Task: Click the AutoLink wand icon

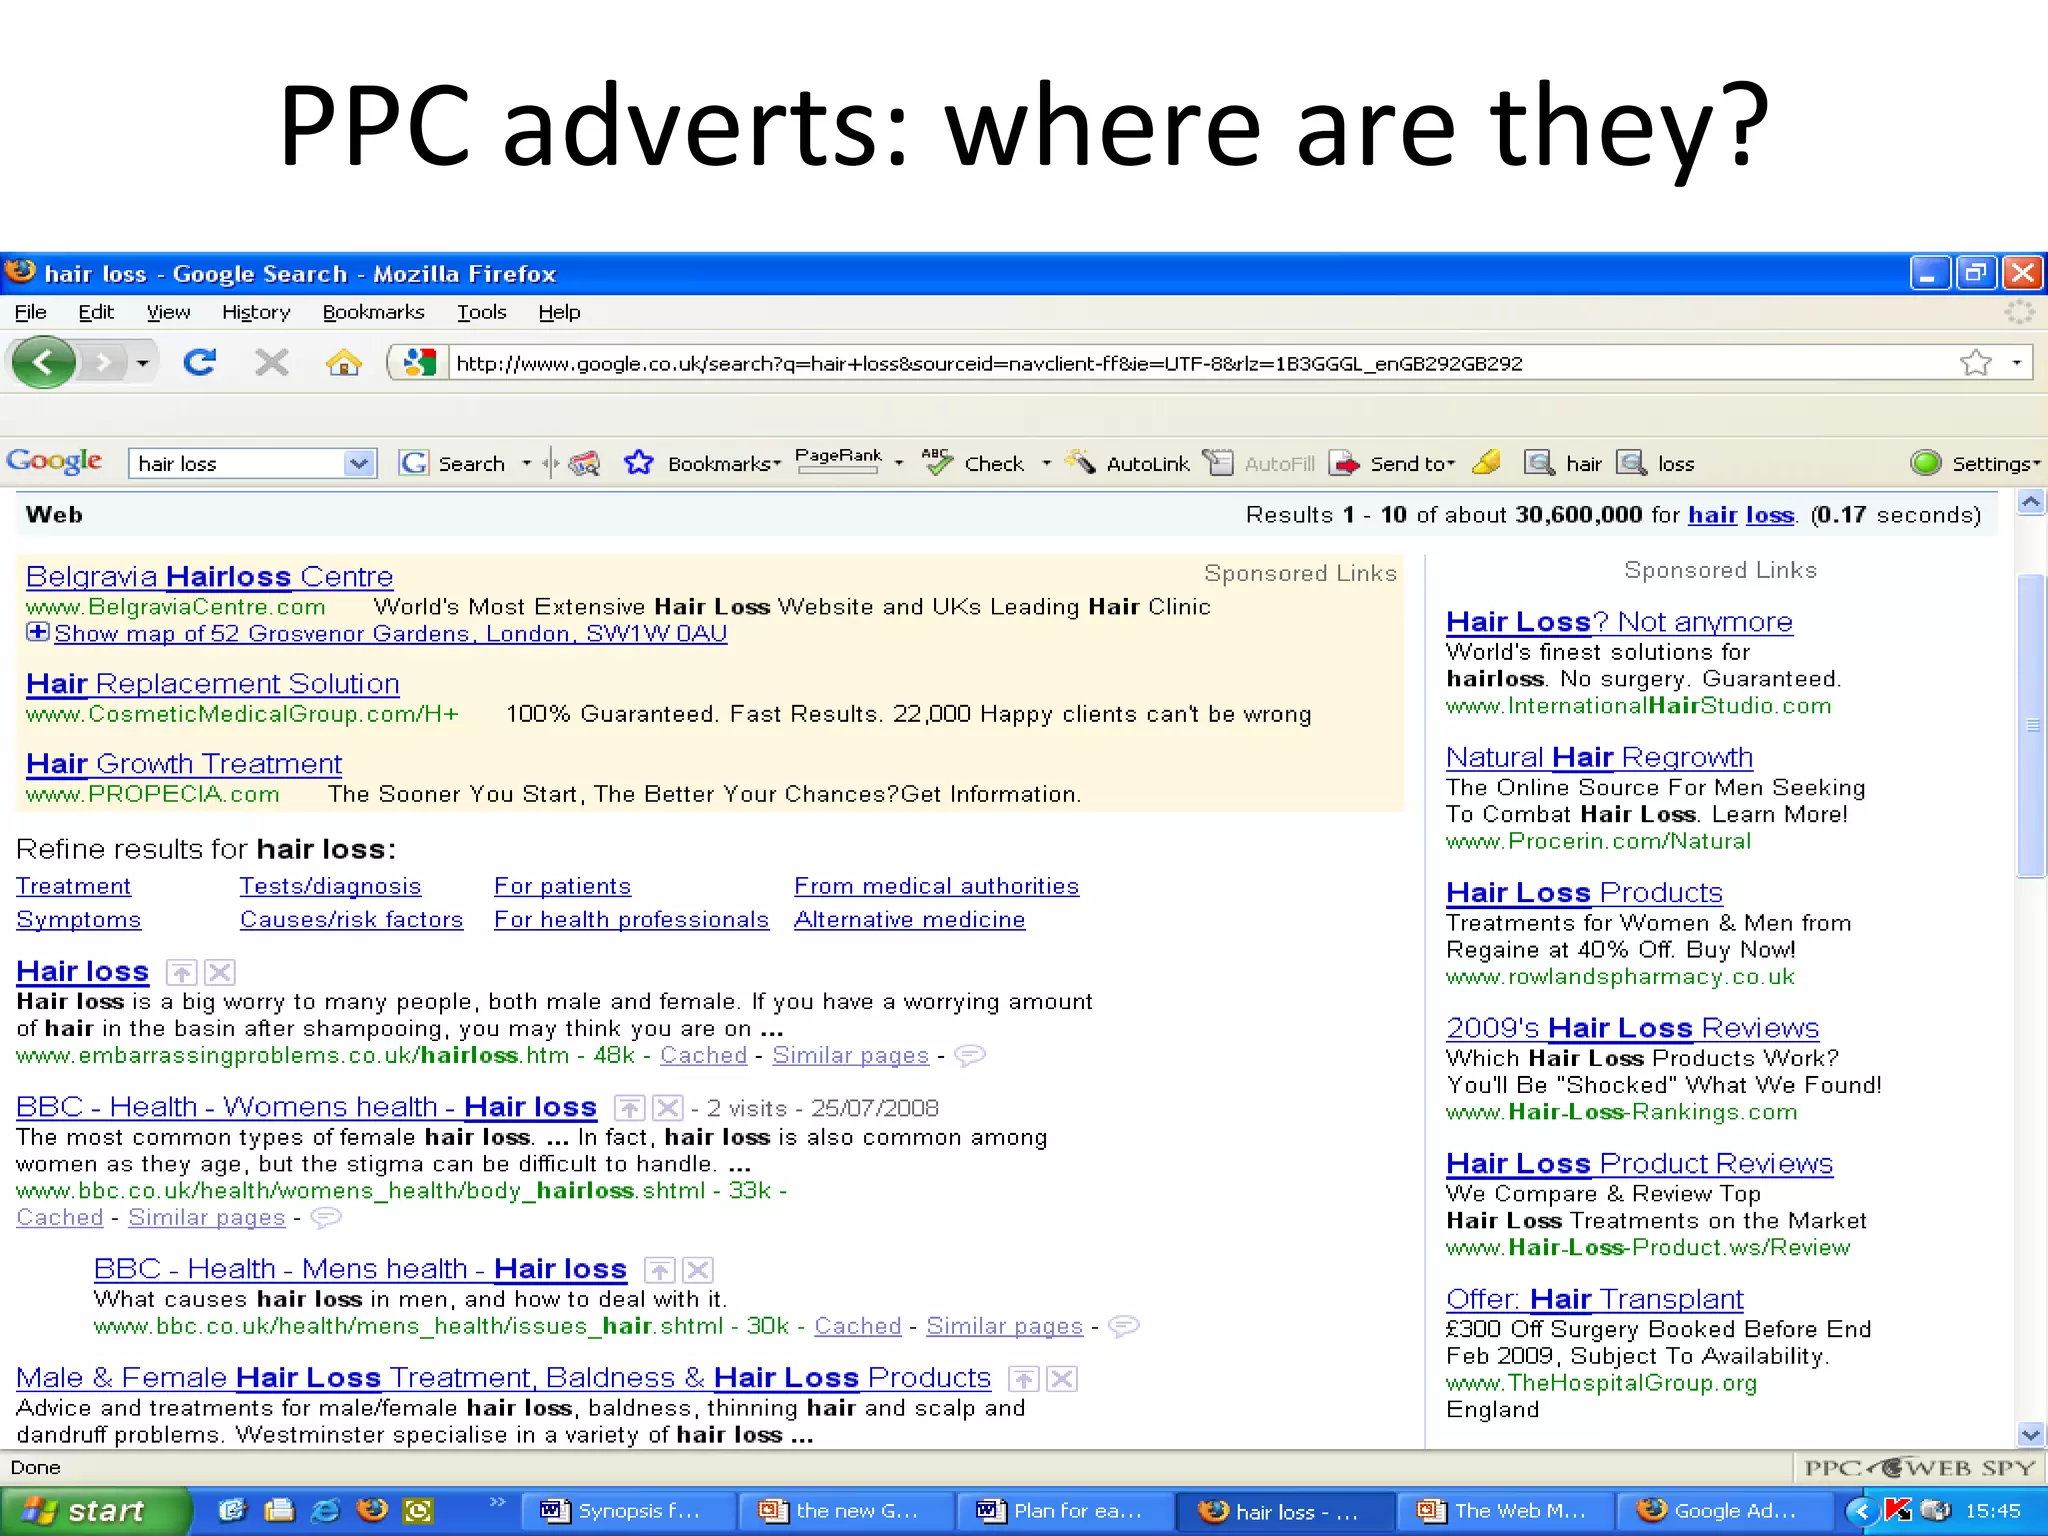Action: (1080, 462)
